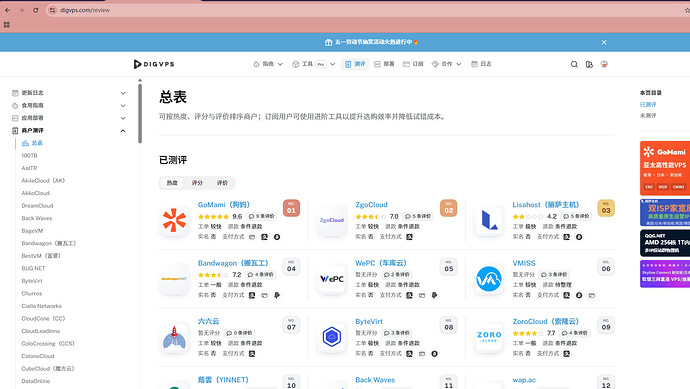Open DreamCloud in the sidebar list

point(37,206)
